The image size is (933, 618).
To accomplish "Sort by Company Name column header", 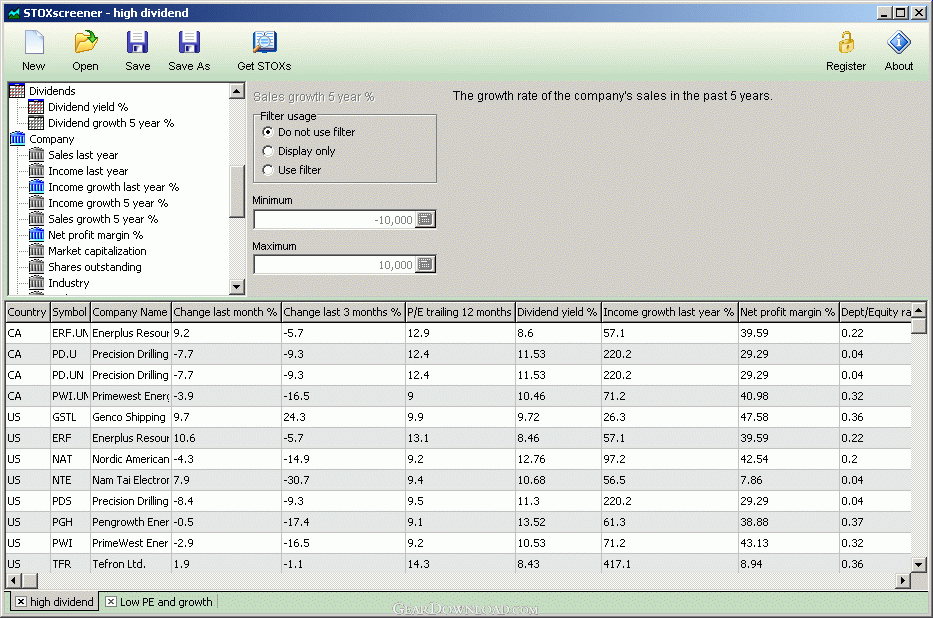I will 130,312.
